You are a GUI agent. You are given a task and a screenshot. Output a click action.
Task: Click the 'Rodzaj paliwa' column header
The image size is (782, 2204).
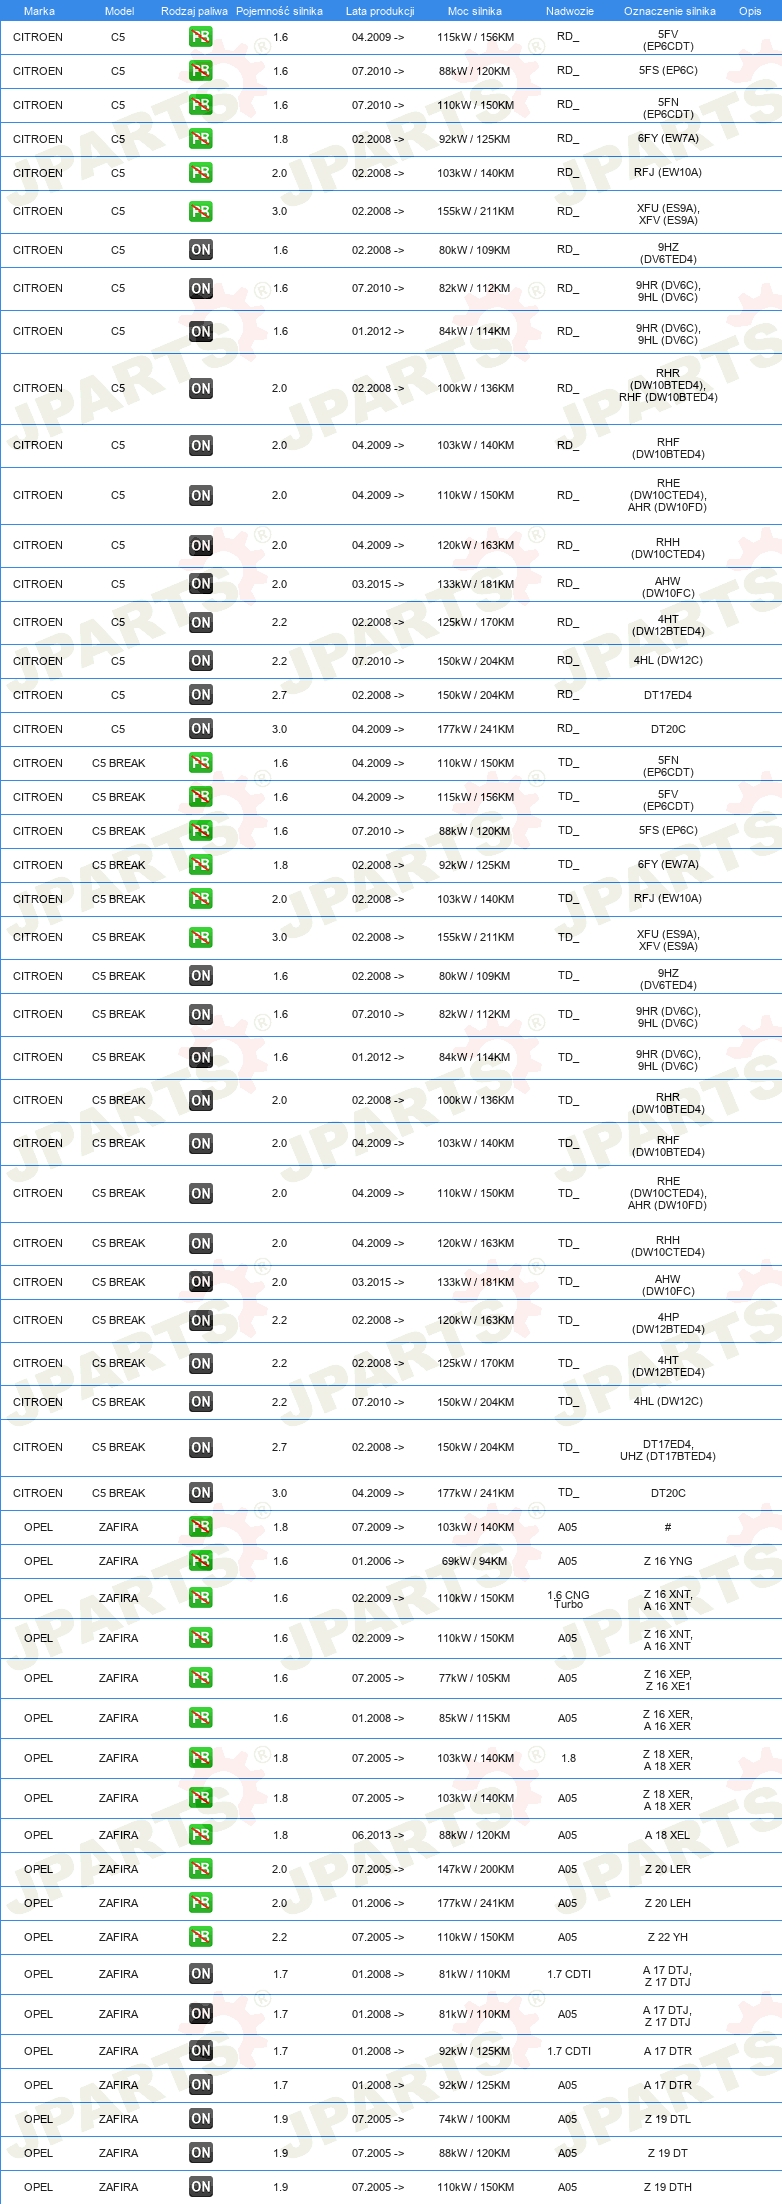194,11
